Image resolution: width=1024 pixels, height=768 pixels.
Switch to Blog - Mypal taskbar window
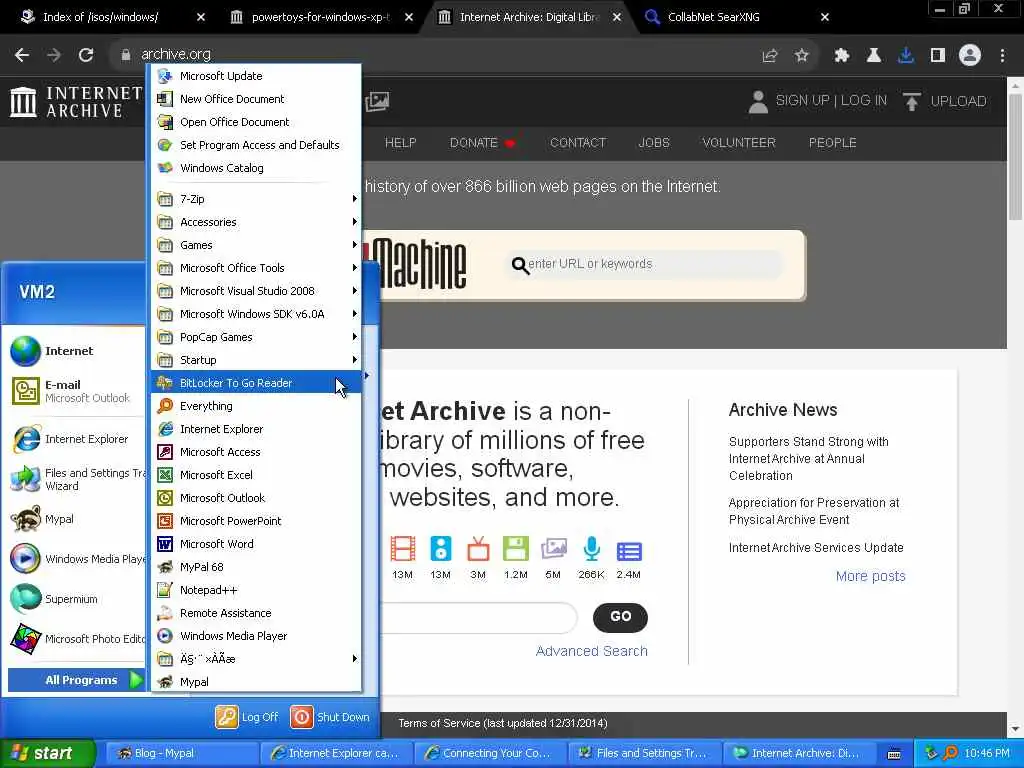click(x=180, y=753)
